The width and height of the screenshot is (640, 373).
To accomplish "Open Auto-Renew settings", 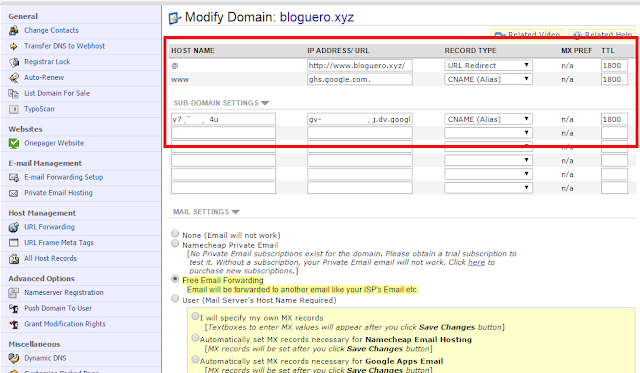I will [44, 78].
